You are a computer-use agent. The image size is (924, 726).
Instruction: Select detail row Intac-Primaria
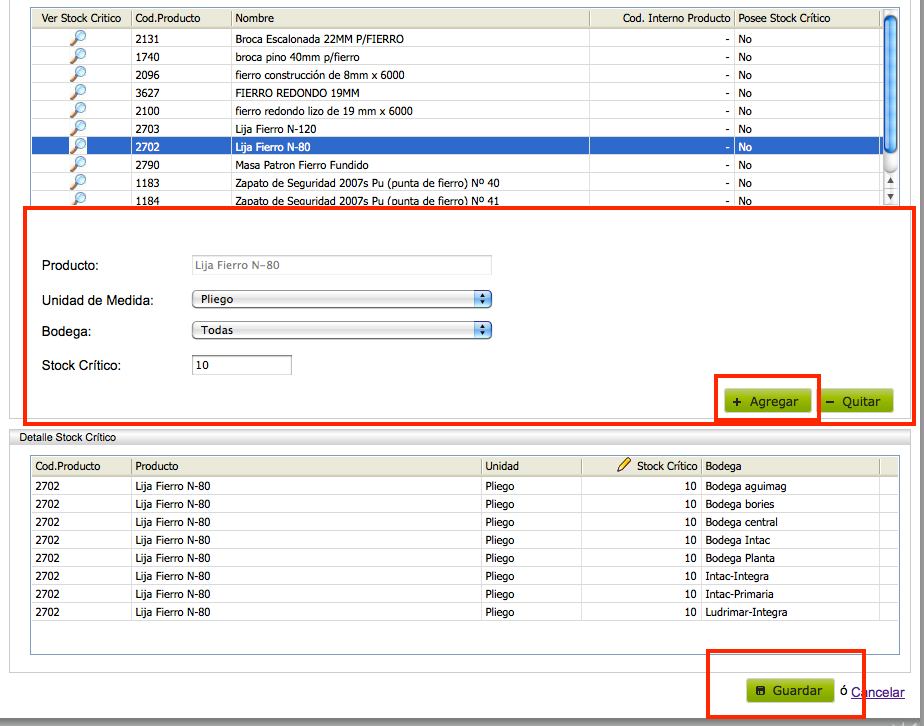pos(464,594)
